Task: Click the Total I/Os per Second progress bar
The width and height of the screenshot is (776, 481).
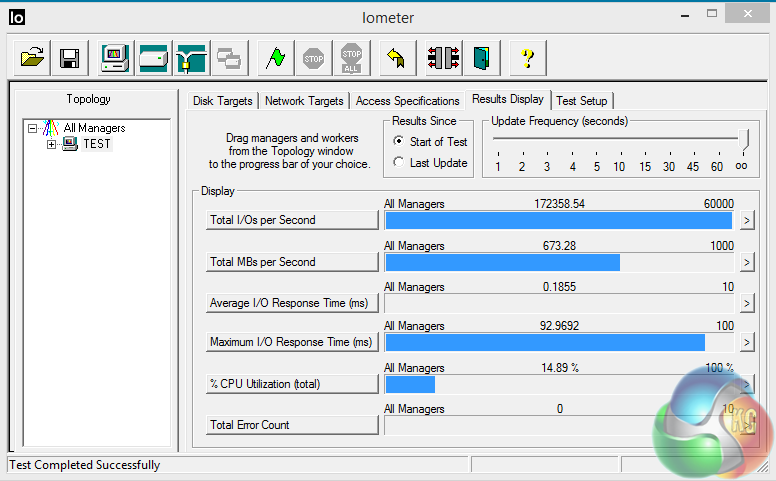Action: point(559,220)
